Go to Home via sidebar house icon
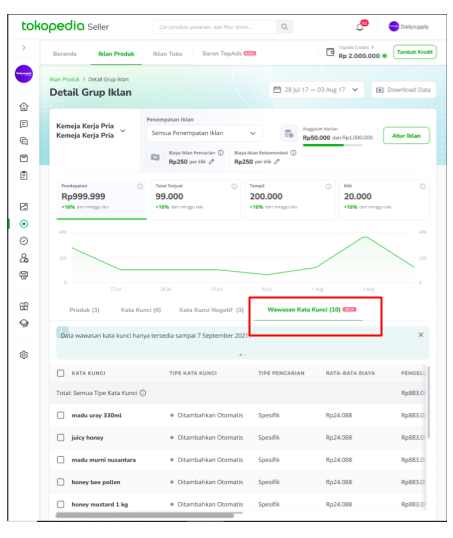 point(24,107)
